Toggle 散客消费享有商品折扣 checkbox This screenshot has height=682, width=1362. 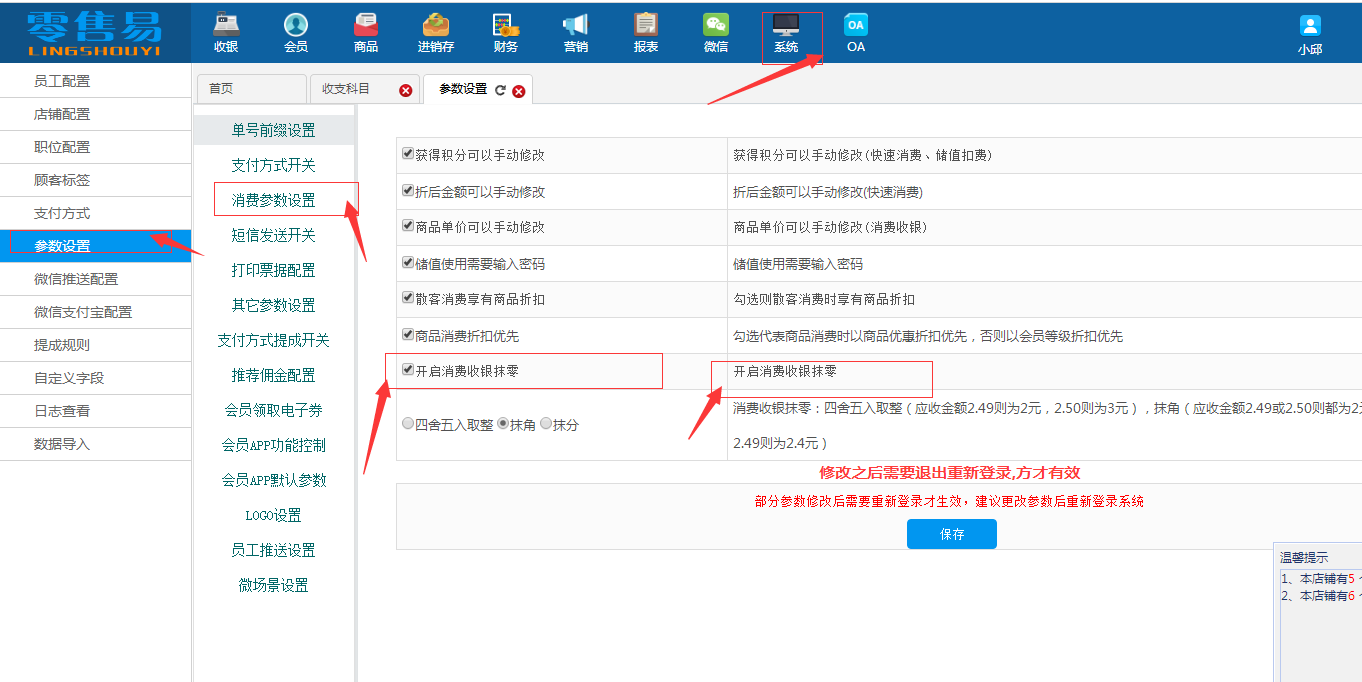408,297
